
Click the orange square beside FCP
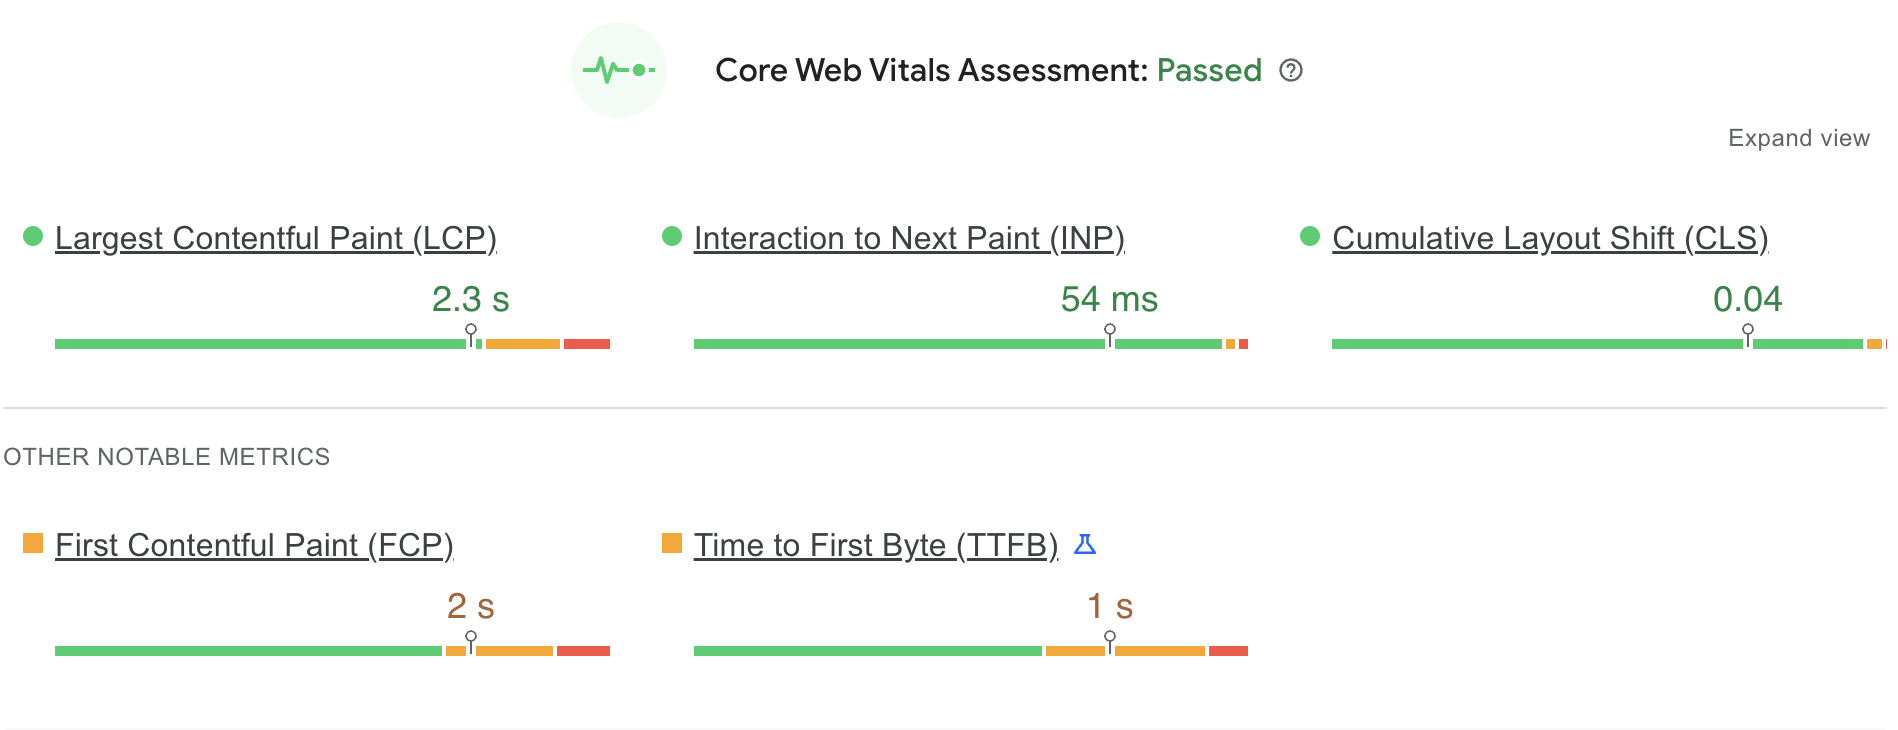33,543
